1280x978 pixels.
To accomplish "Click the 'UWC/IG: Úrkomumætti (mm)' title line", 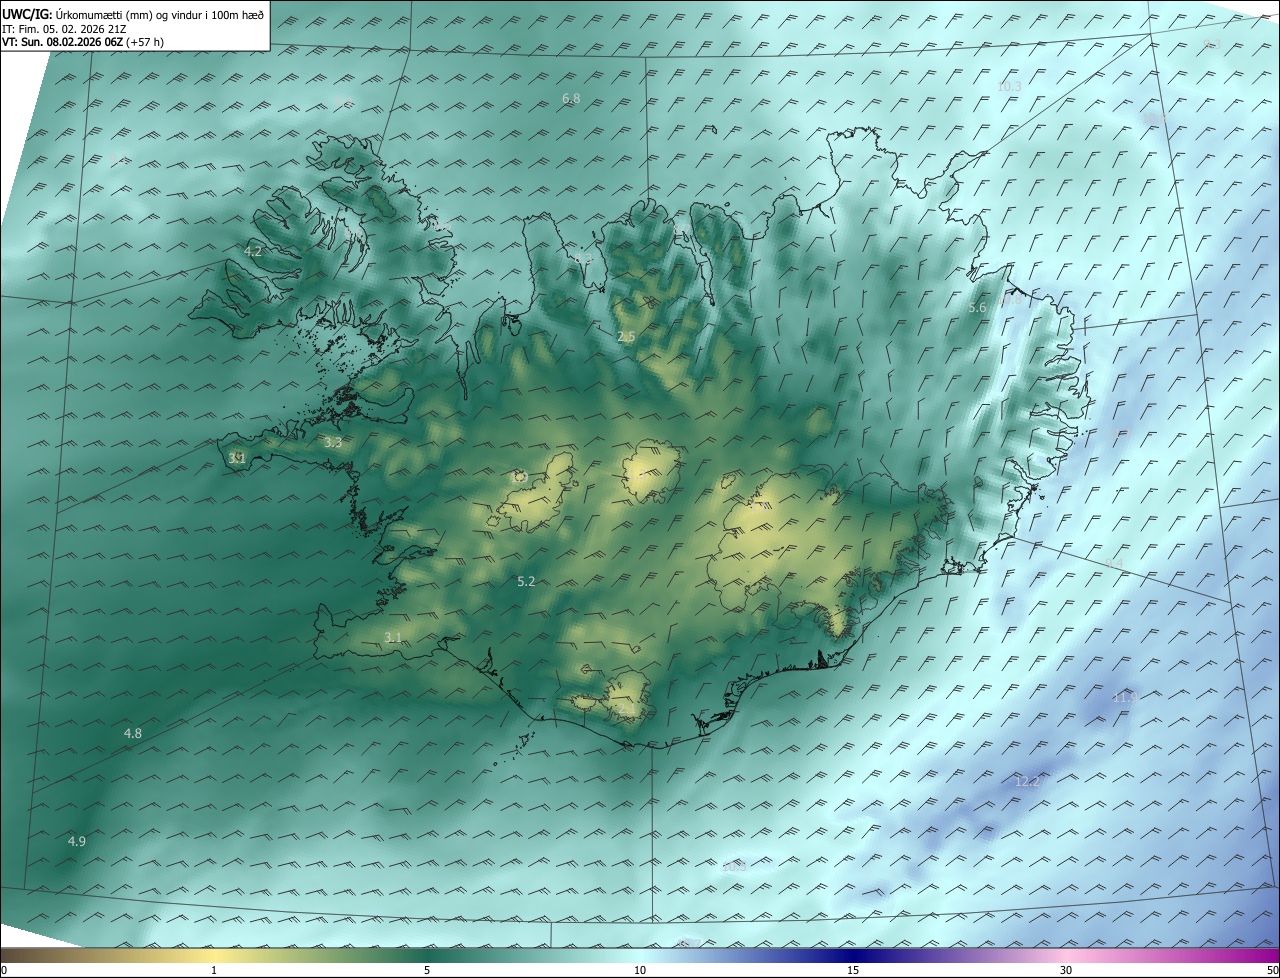I will click(x=133, y=14).
